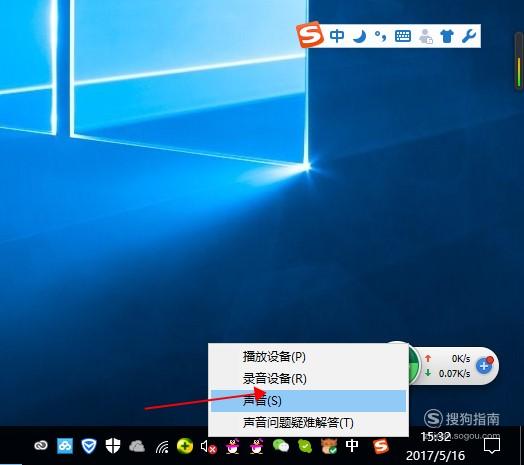Open the Action Center notification icon
This screenshot has width=524, height=465.
(x=492, y=446)
